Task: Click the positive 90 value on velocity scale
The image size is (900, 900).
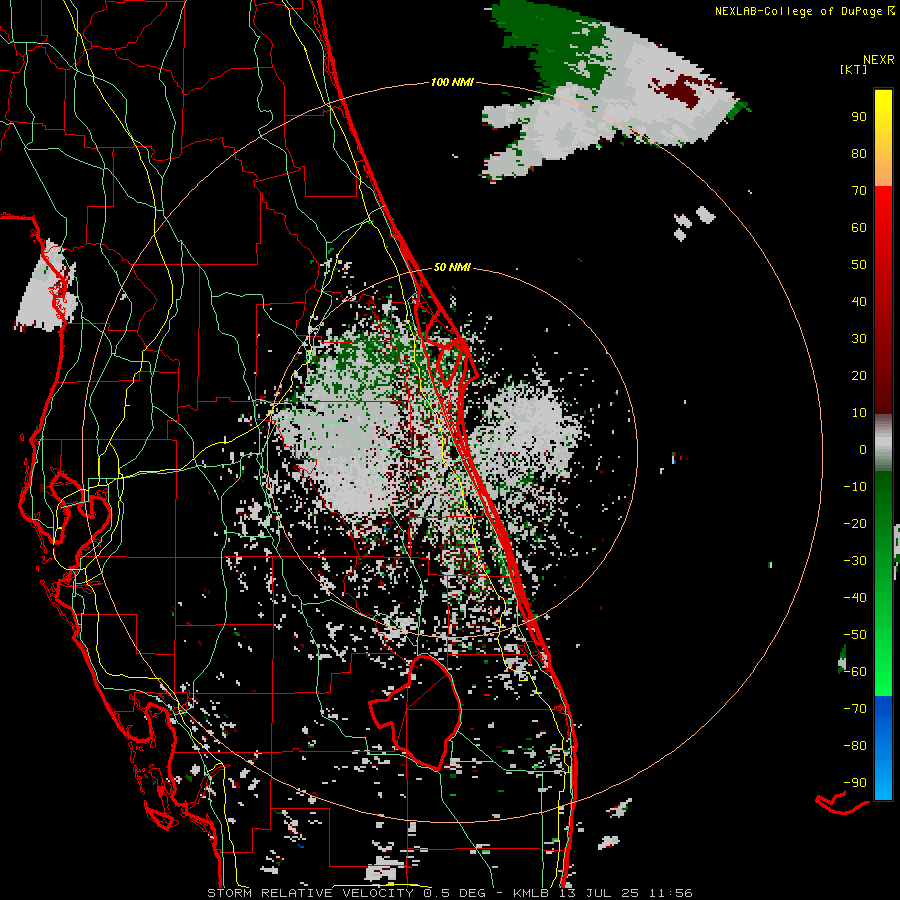Action: (859, 117)
